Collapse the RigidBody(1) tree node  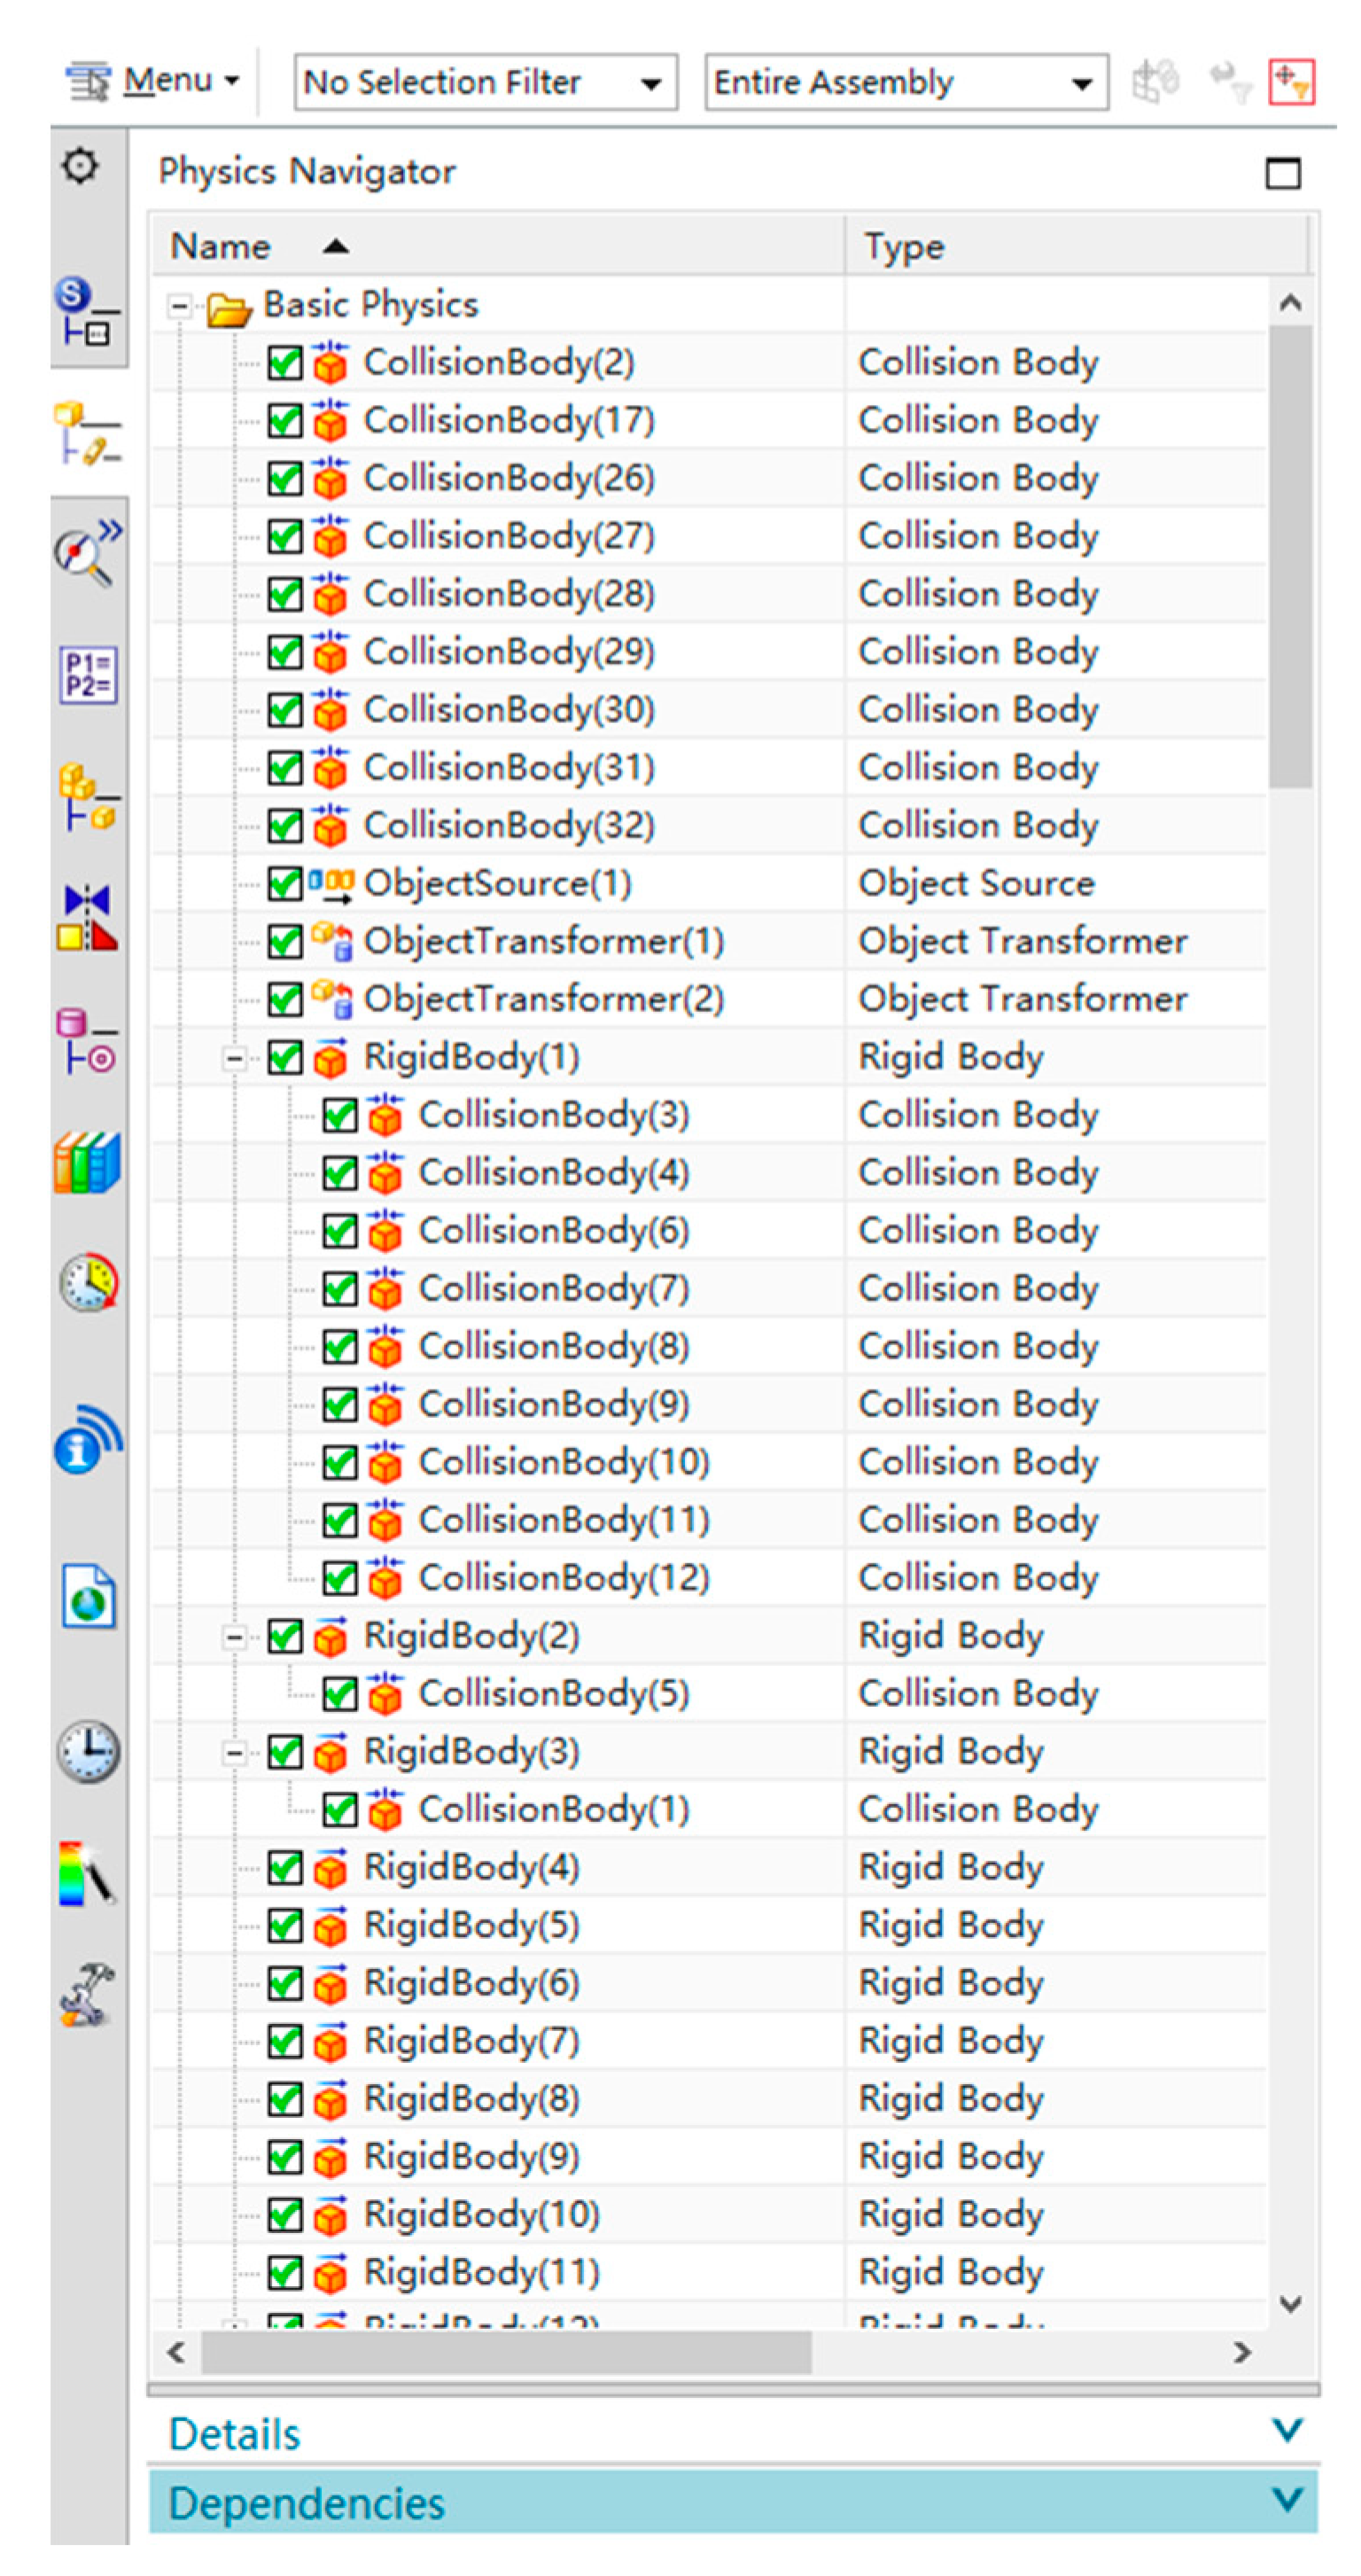tap(234, 1058)
